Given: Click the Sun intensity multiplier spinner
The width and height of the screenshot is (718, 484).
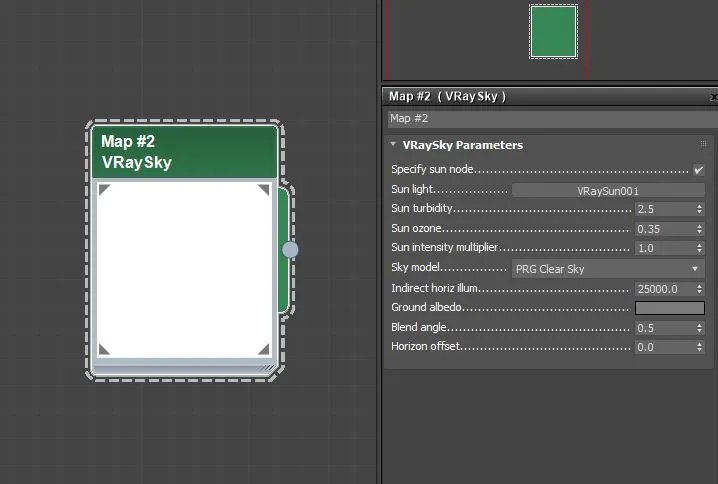Looking at the screenshot, I should pos(699,248).
